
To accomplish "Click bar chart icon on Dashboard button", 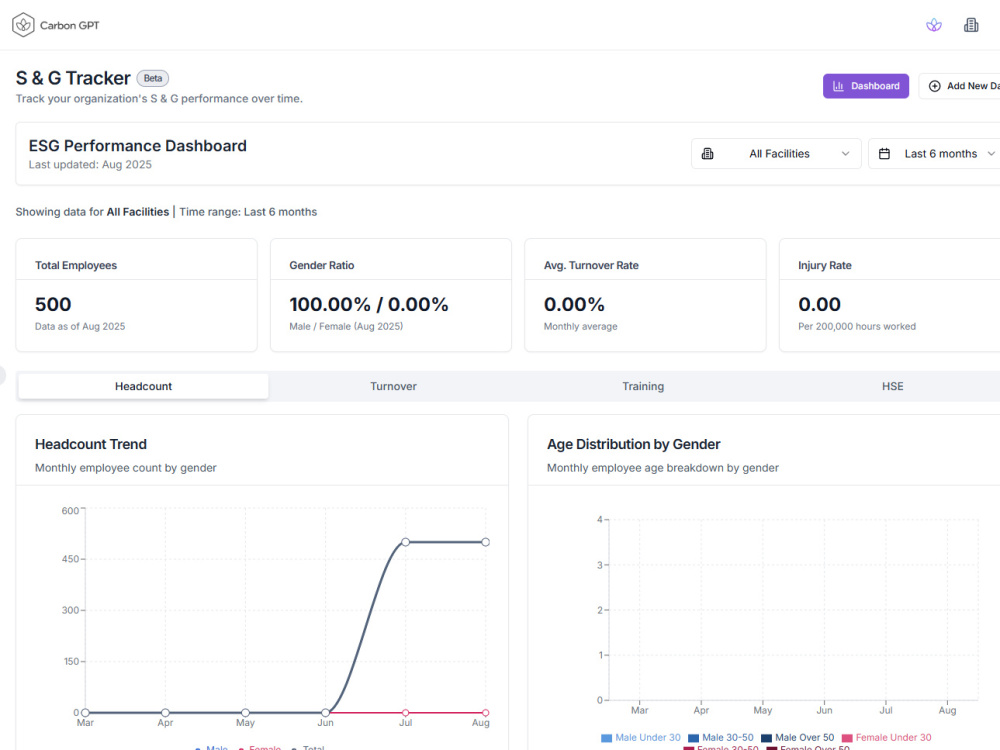I will click(x=838, y=86).
